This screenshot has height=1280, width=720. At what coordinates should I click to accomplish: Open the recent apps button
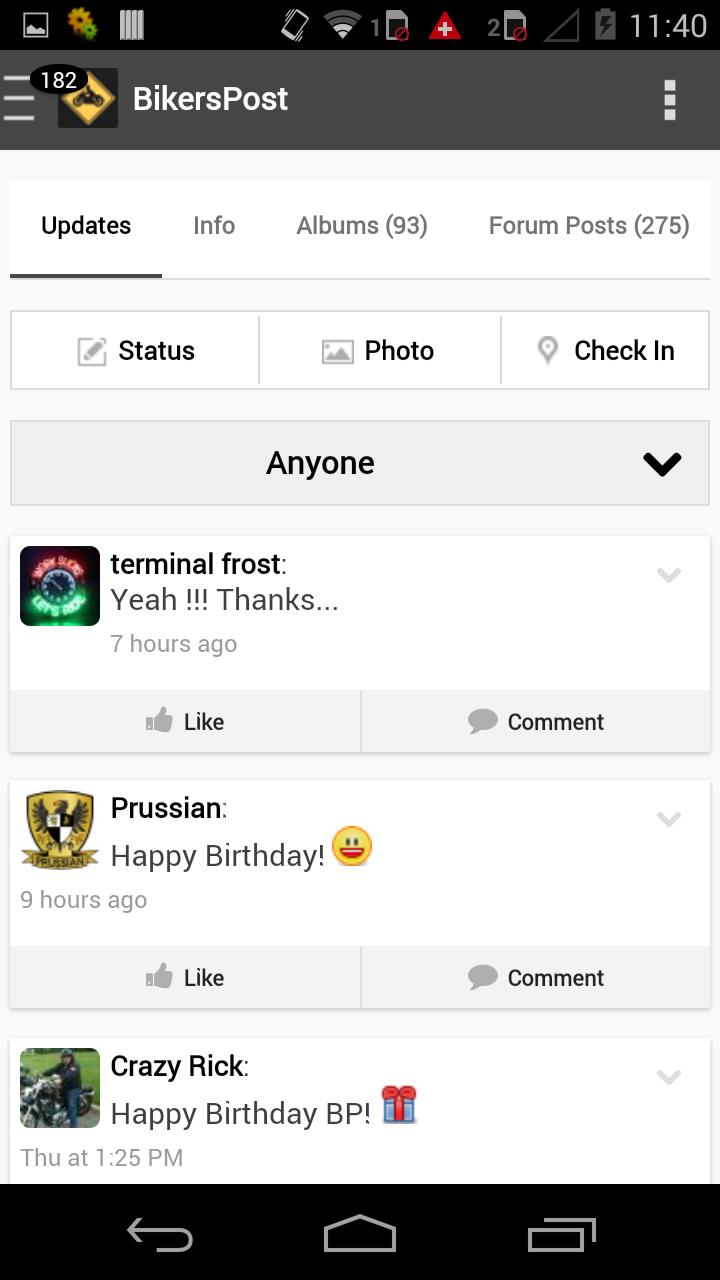coord(561,1234)
